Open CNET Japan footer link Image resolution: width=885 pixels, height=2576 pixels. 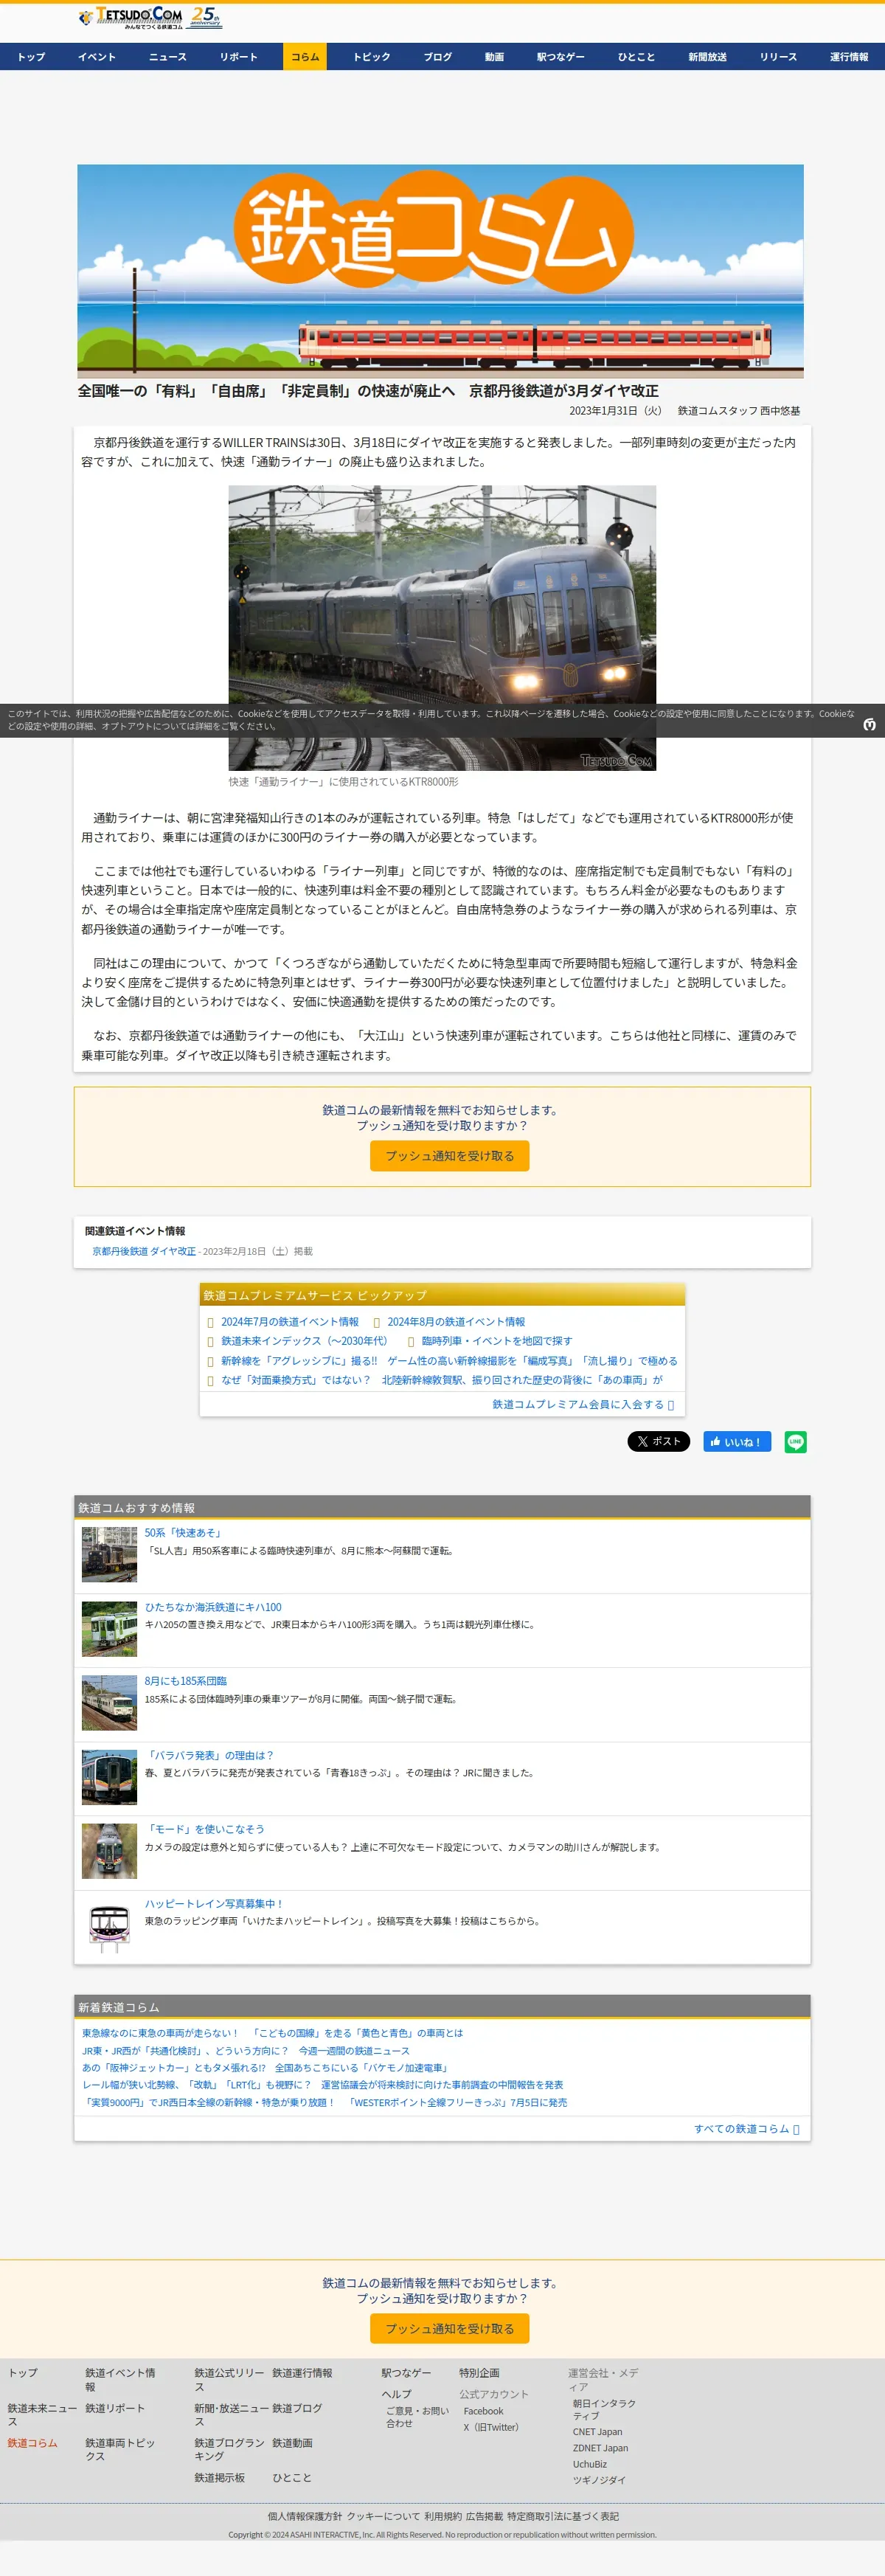point(597,2431)
